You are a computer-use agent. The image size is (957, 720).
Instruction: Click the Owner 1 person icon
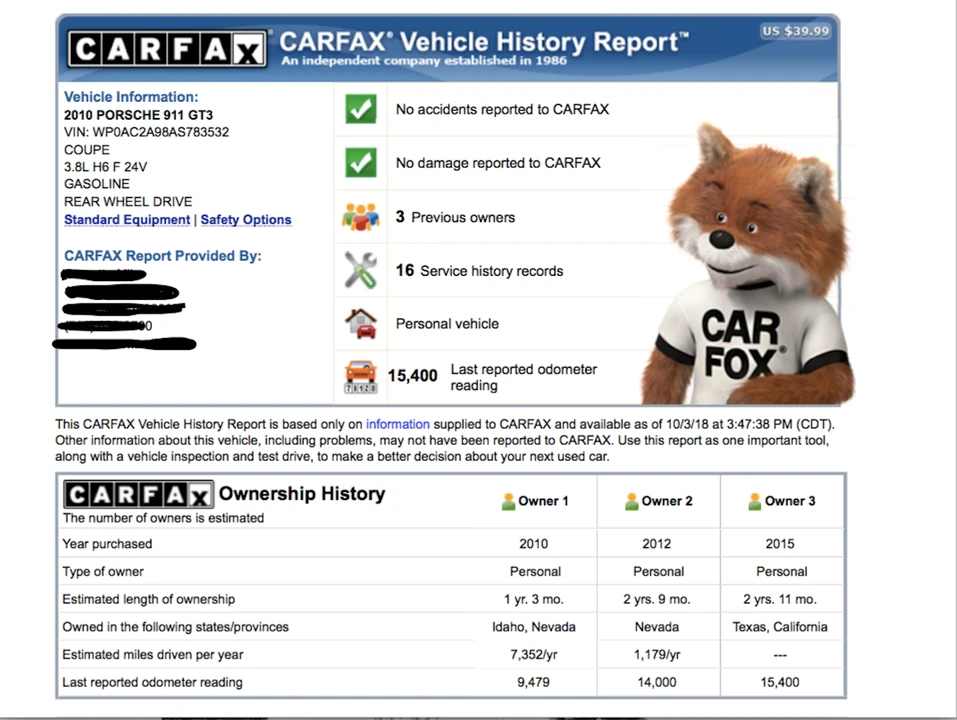tap(508, 502)
